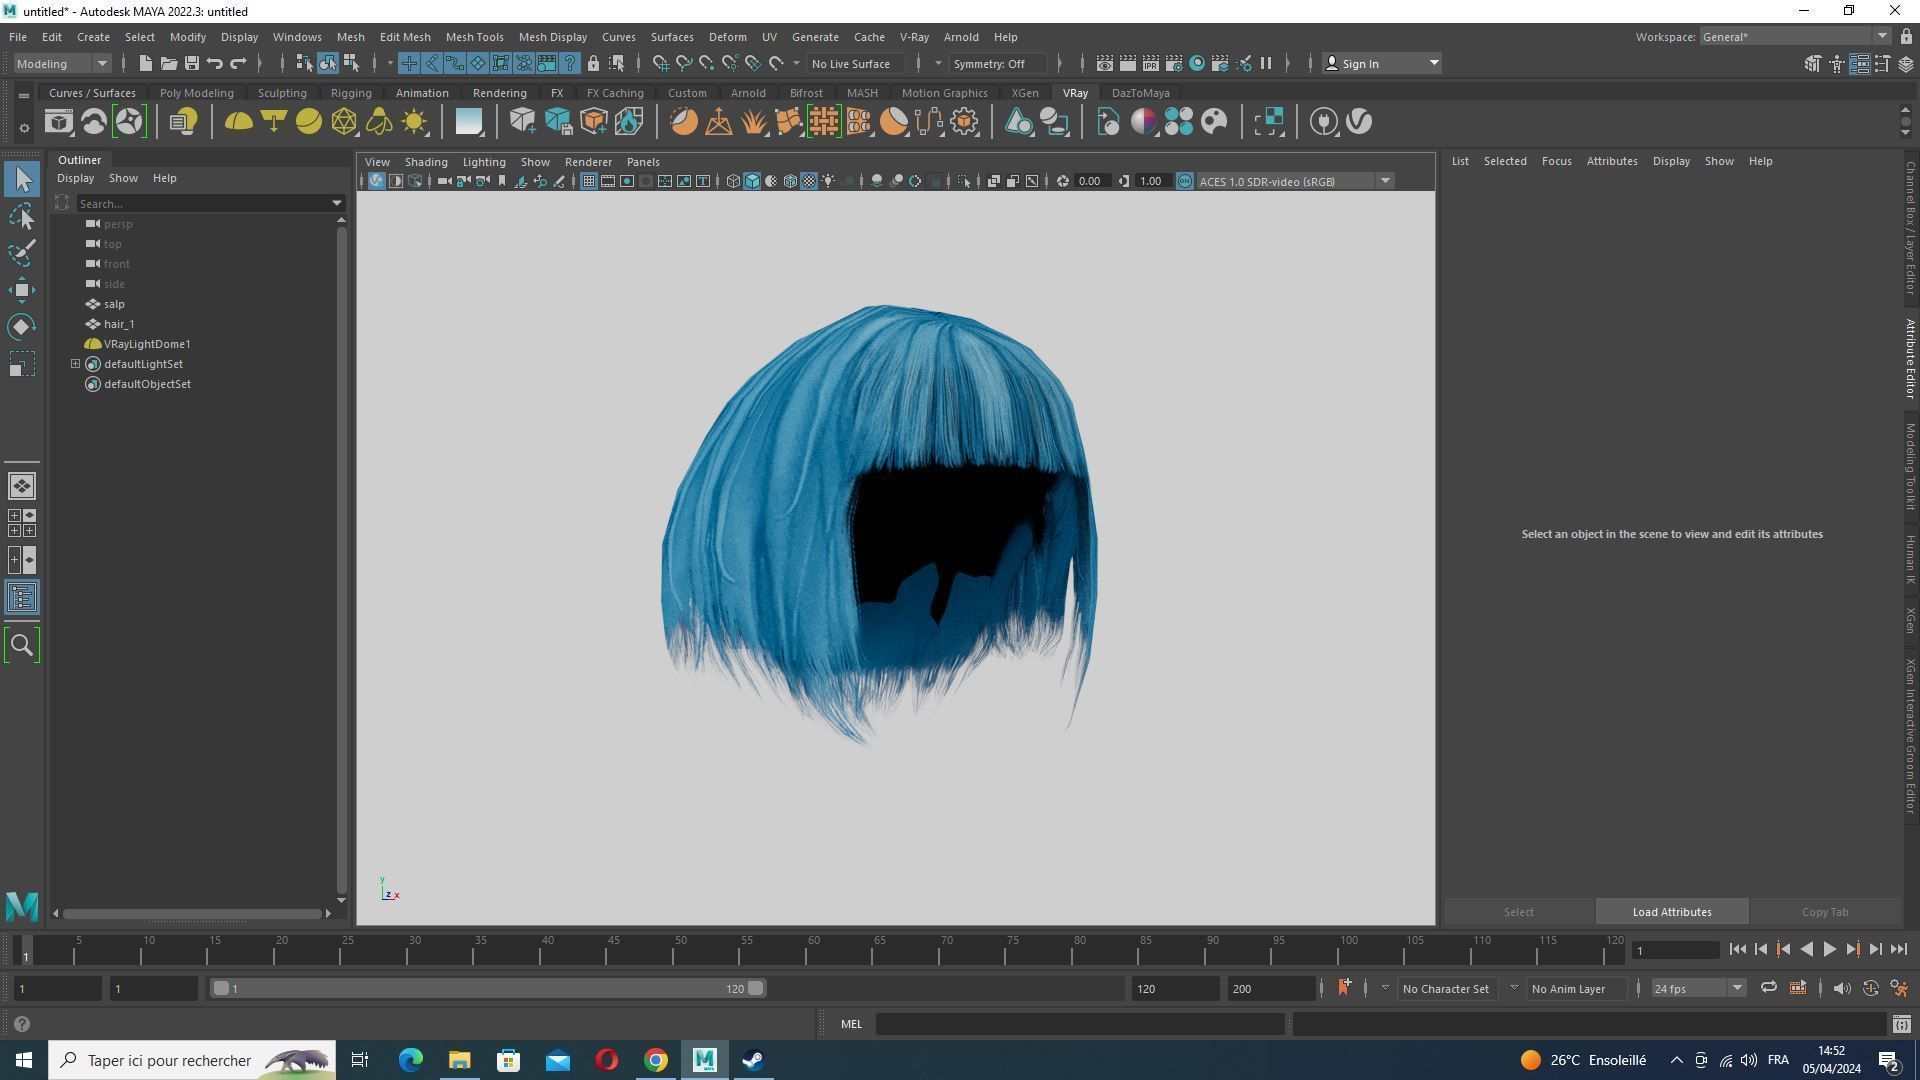Click the V-Ray sun light shelf icon

coord(414,122)
